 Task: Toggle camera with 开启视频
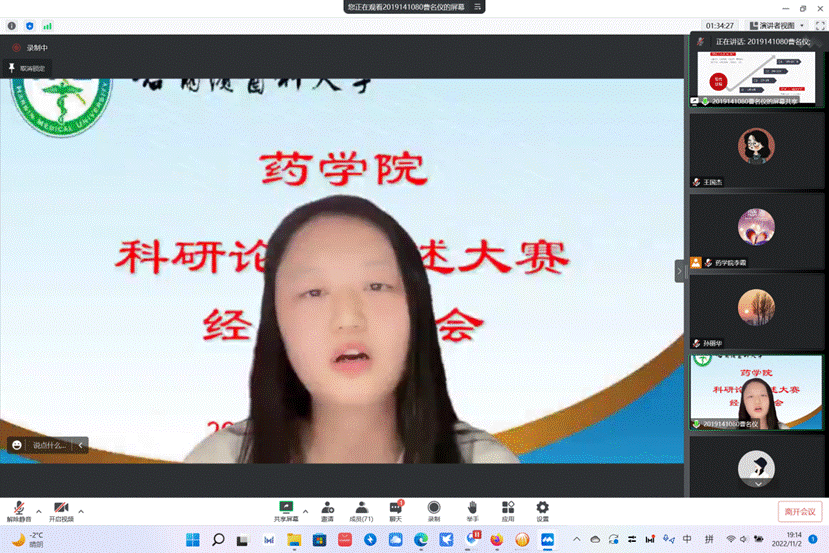click(61, 509)
